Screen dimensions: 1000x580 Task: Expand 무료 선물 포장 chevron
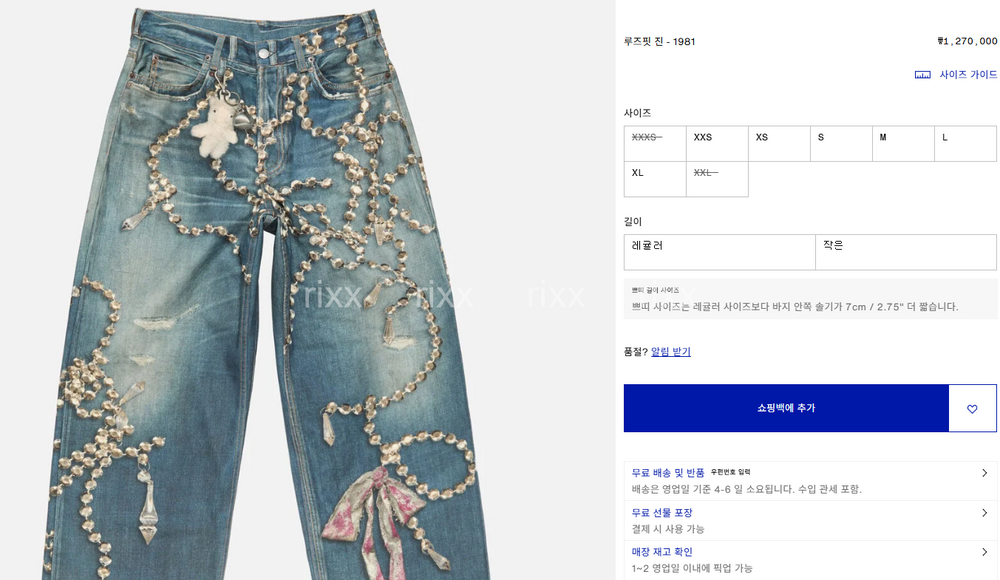click(x=984, y=513)
